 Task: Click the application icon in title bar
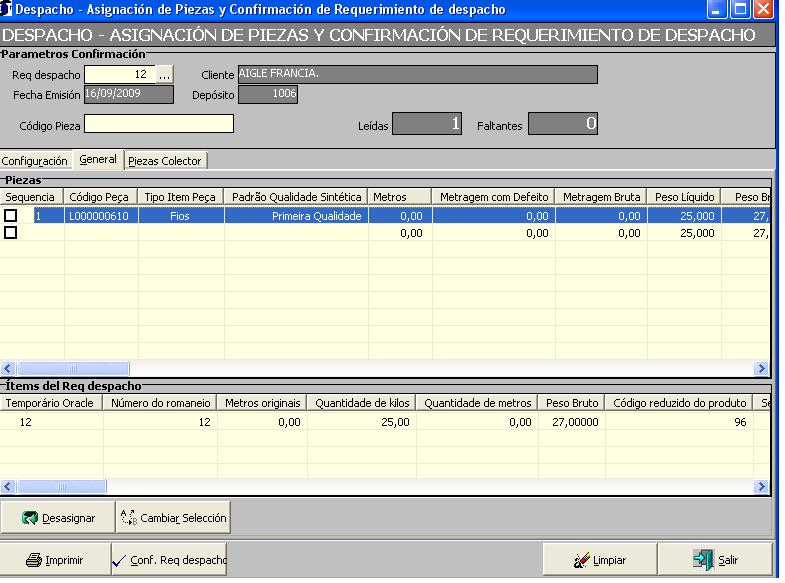[8, 9]
